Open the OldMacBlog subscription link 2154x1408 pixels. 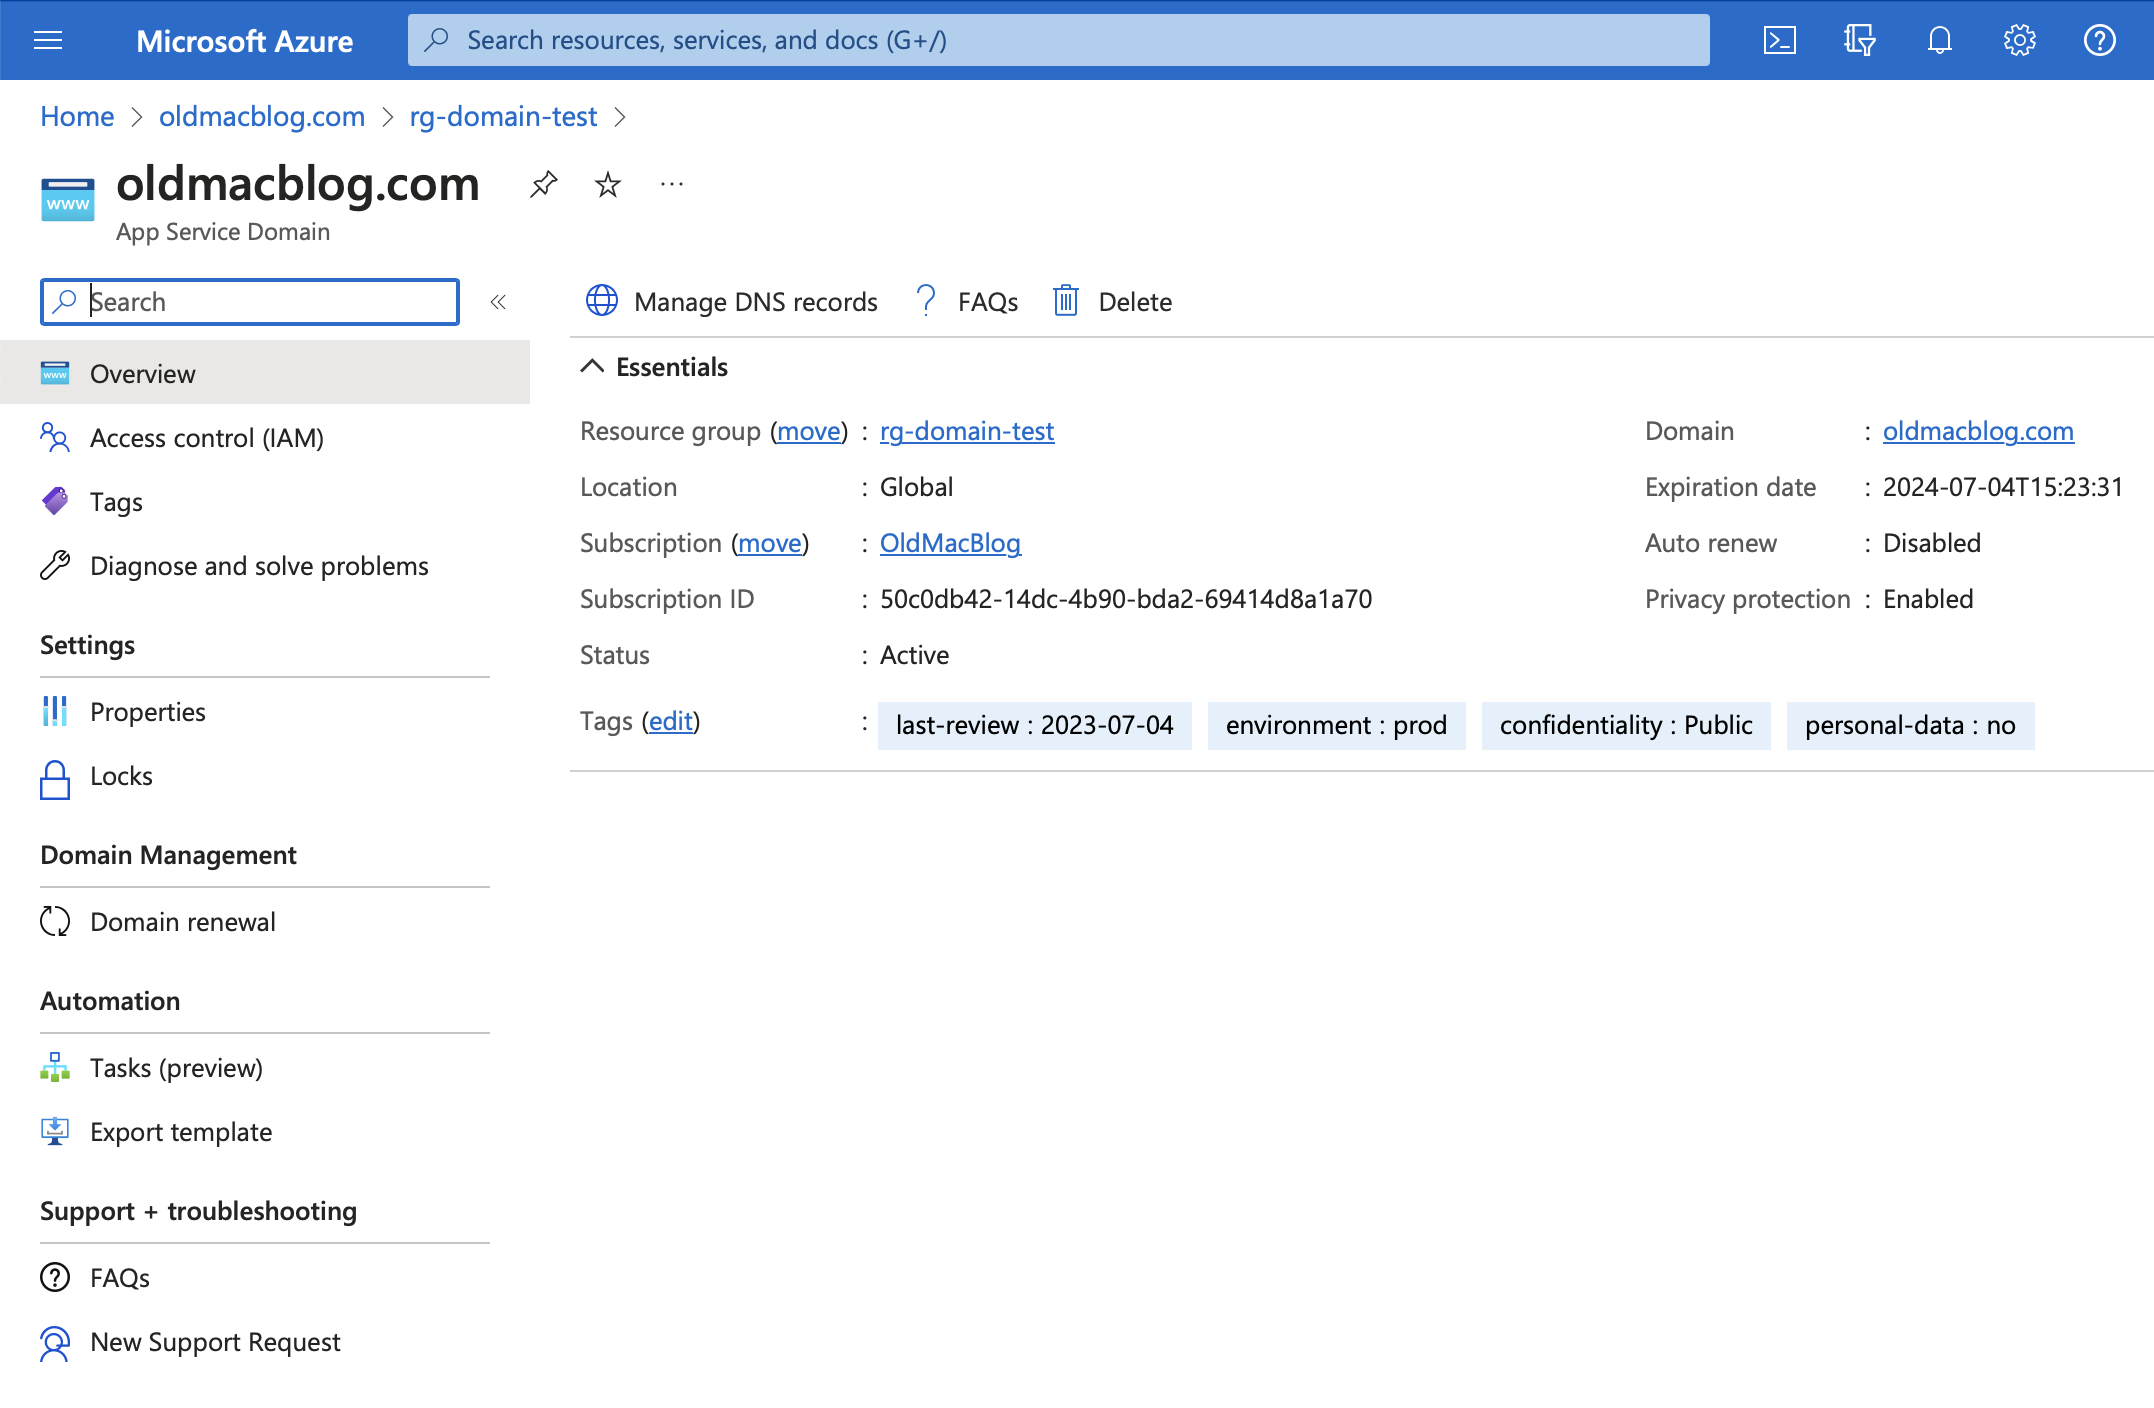pyautogui.click(x=950, y=543)
